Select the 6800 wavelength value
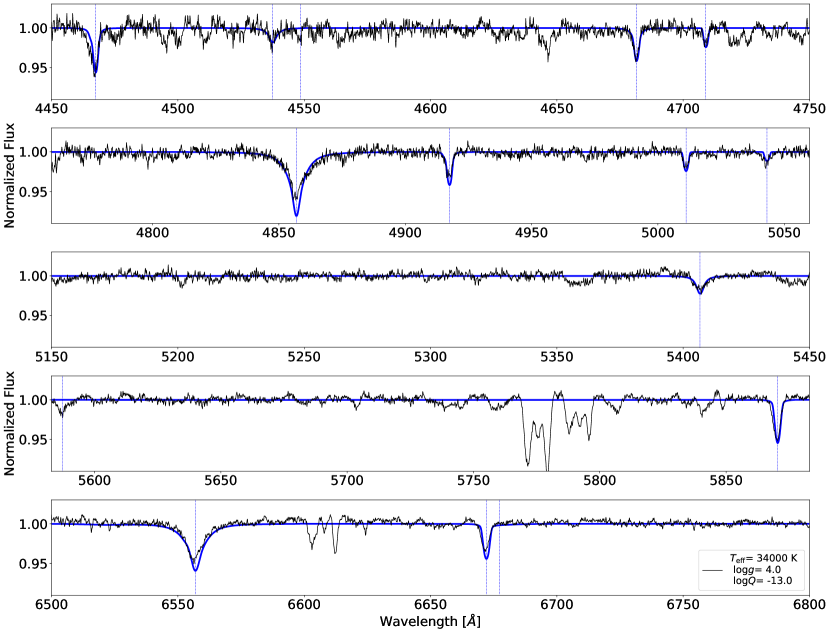830x633 pixels. click(x=809, y=604)
